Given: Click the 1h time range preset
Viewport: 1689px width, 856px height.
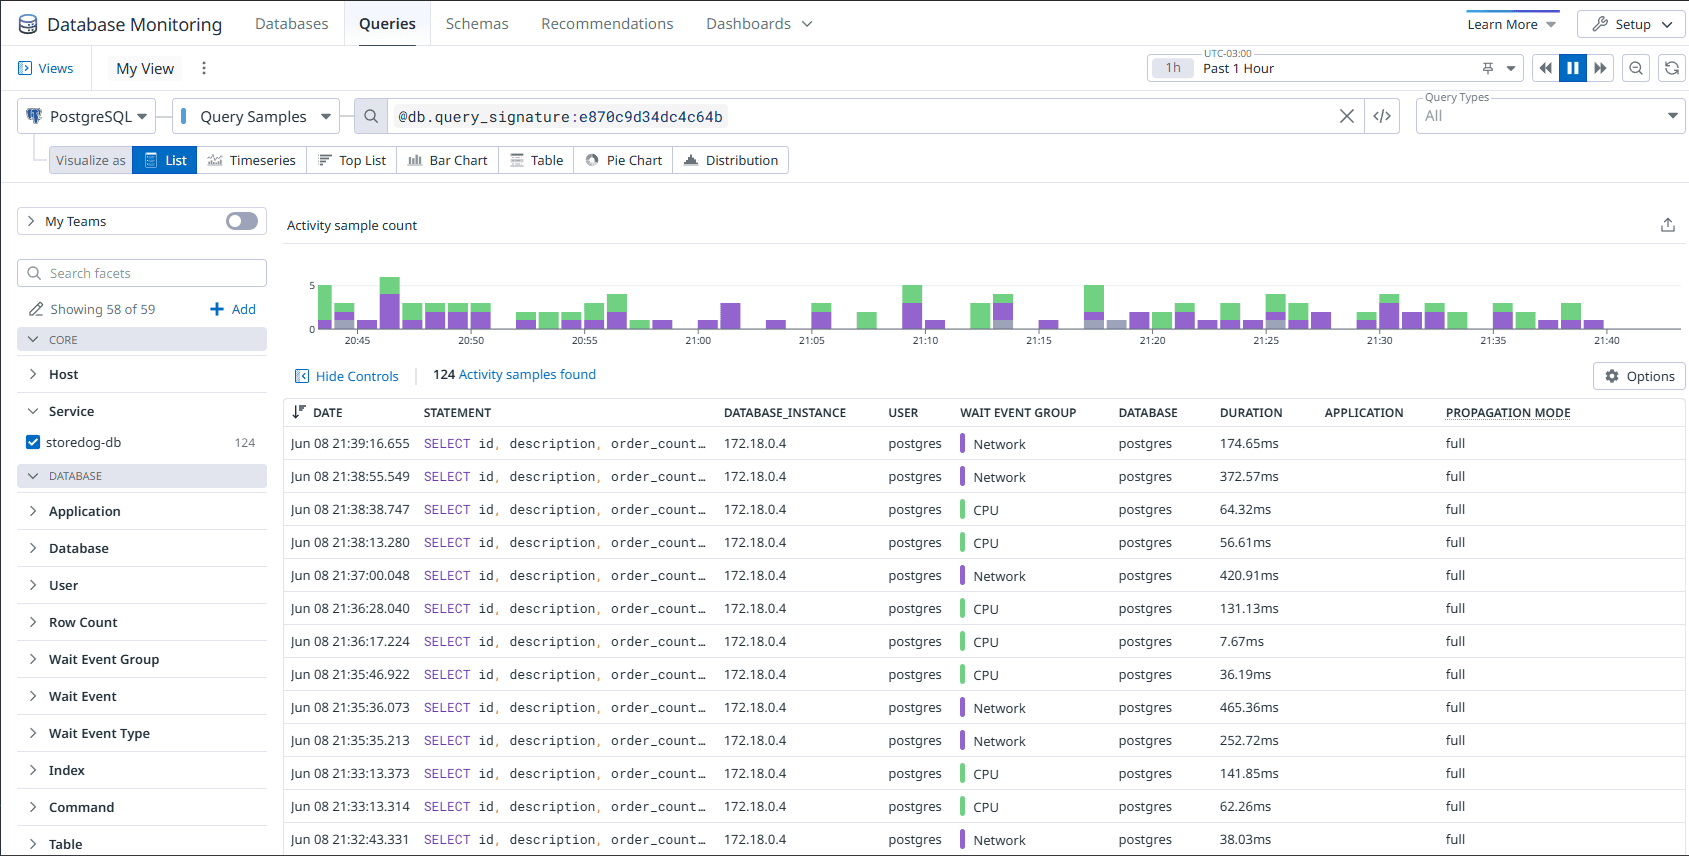Looking at the screenshot, I should pyautogui.click(x=1172, y=68).
